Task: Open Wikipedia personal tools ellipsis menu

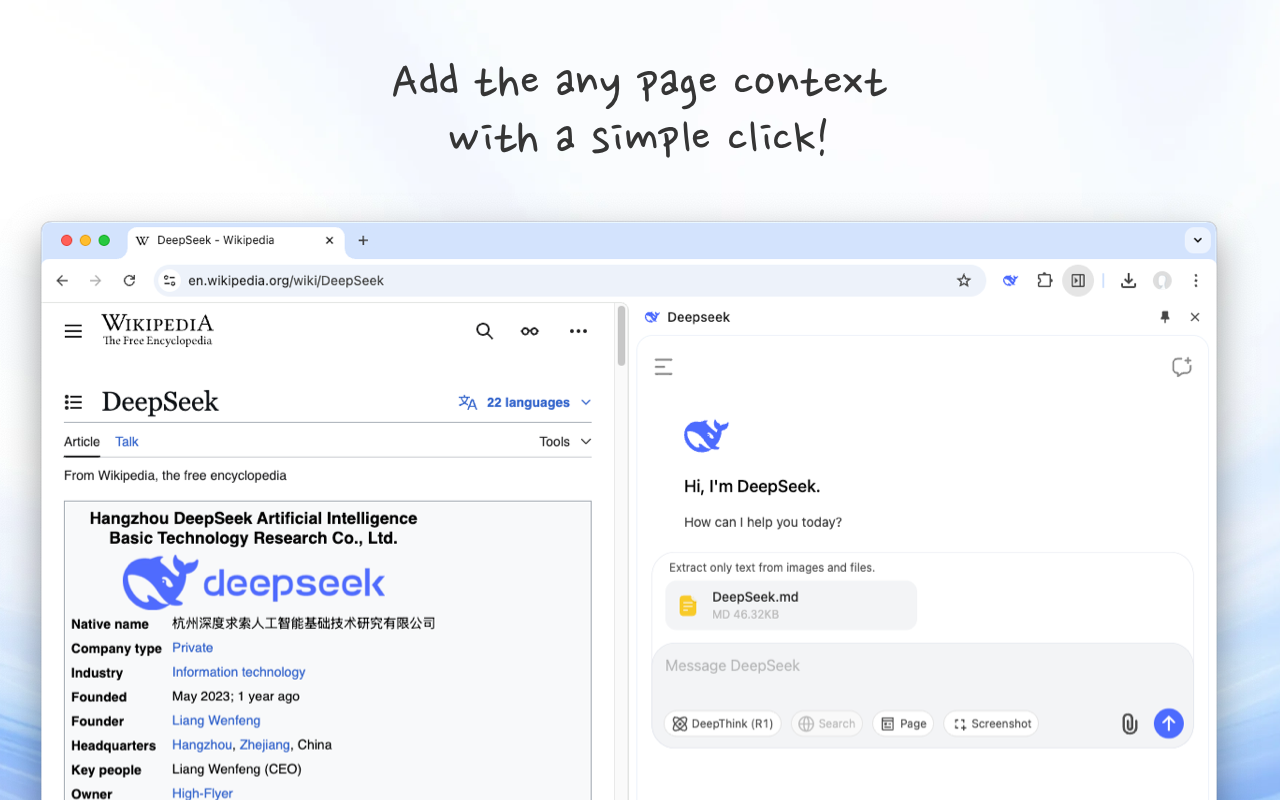Action: click(578, 331)
